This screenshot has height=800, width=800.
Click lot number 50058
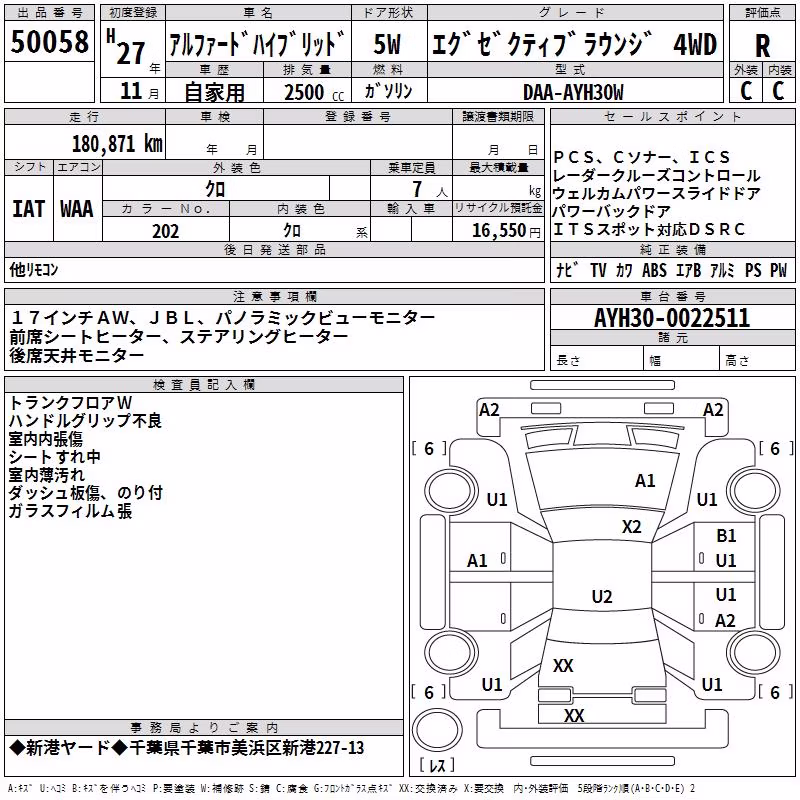(49, 42)
